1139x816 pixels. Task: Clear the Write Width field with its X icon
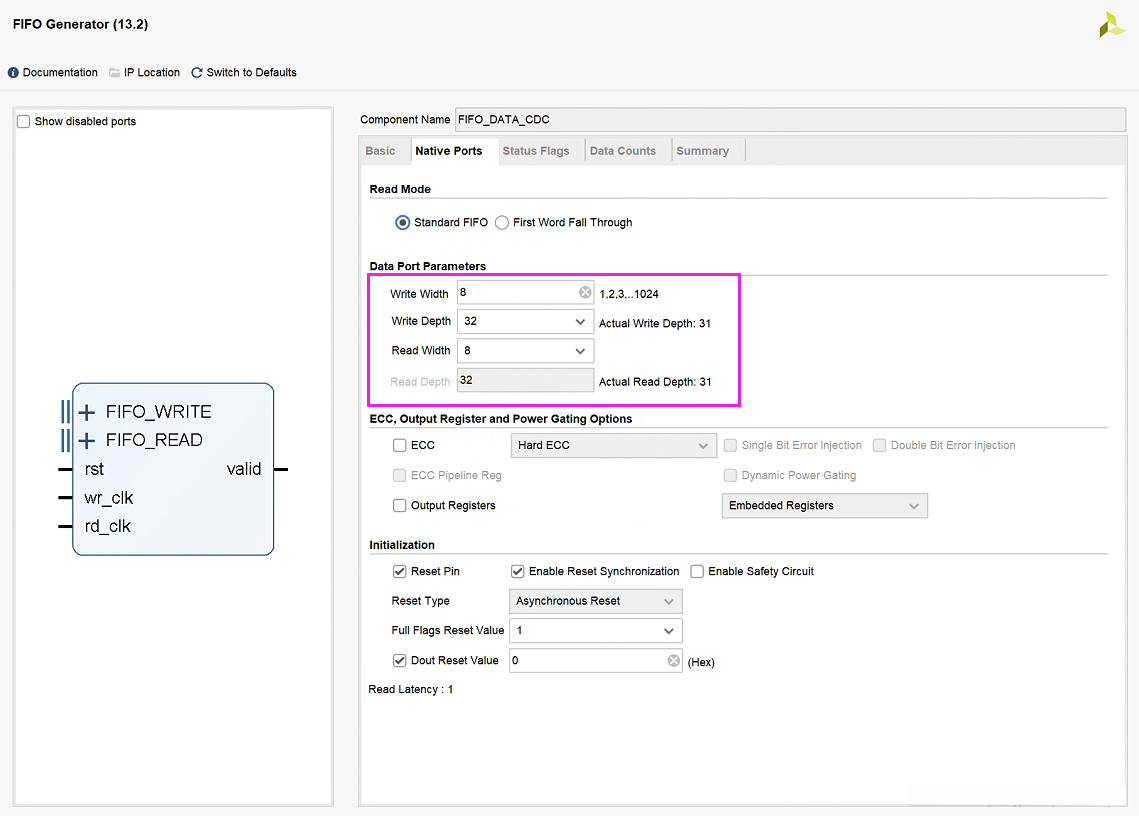pos(585,293)
